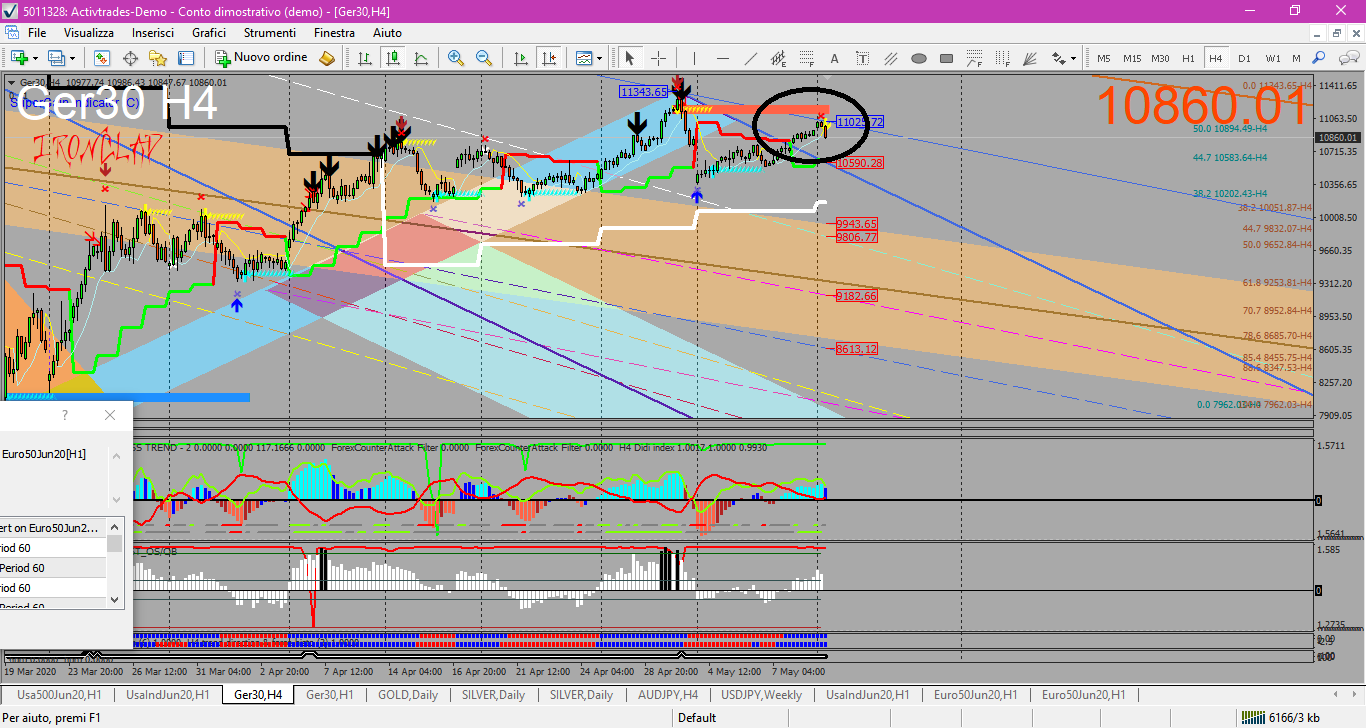Click Nuovo ordine button
The width and height of the screenshot is (1366, 728).
point(262,58)
